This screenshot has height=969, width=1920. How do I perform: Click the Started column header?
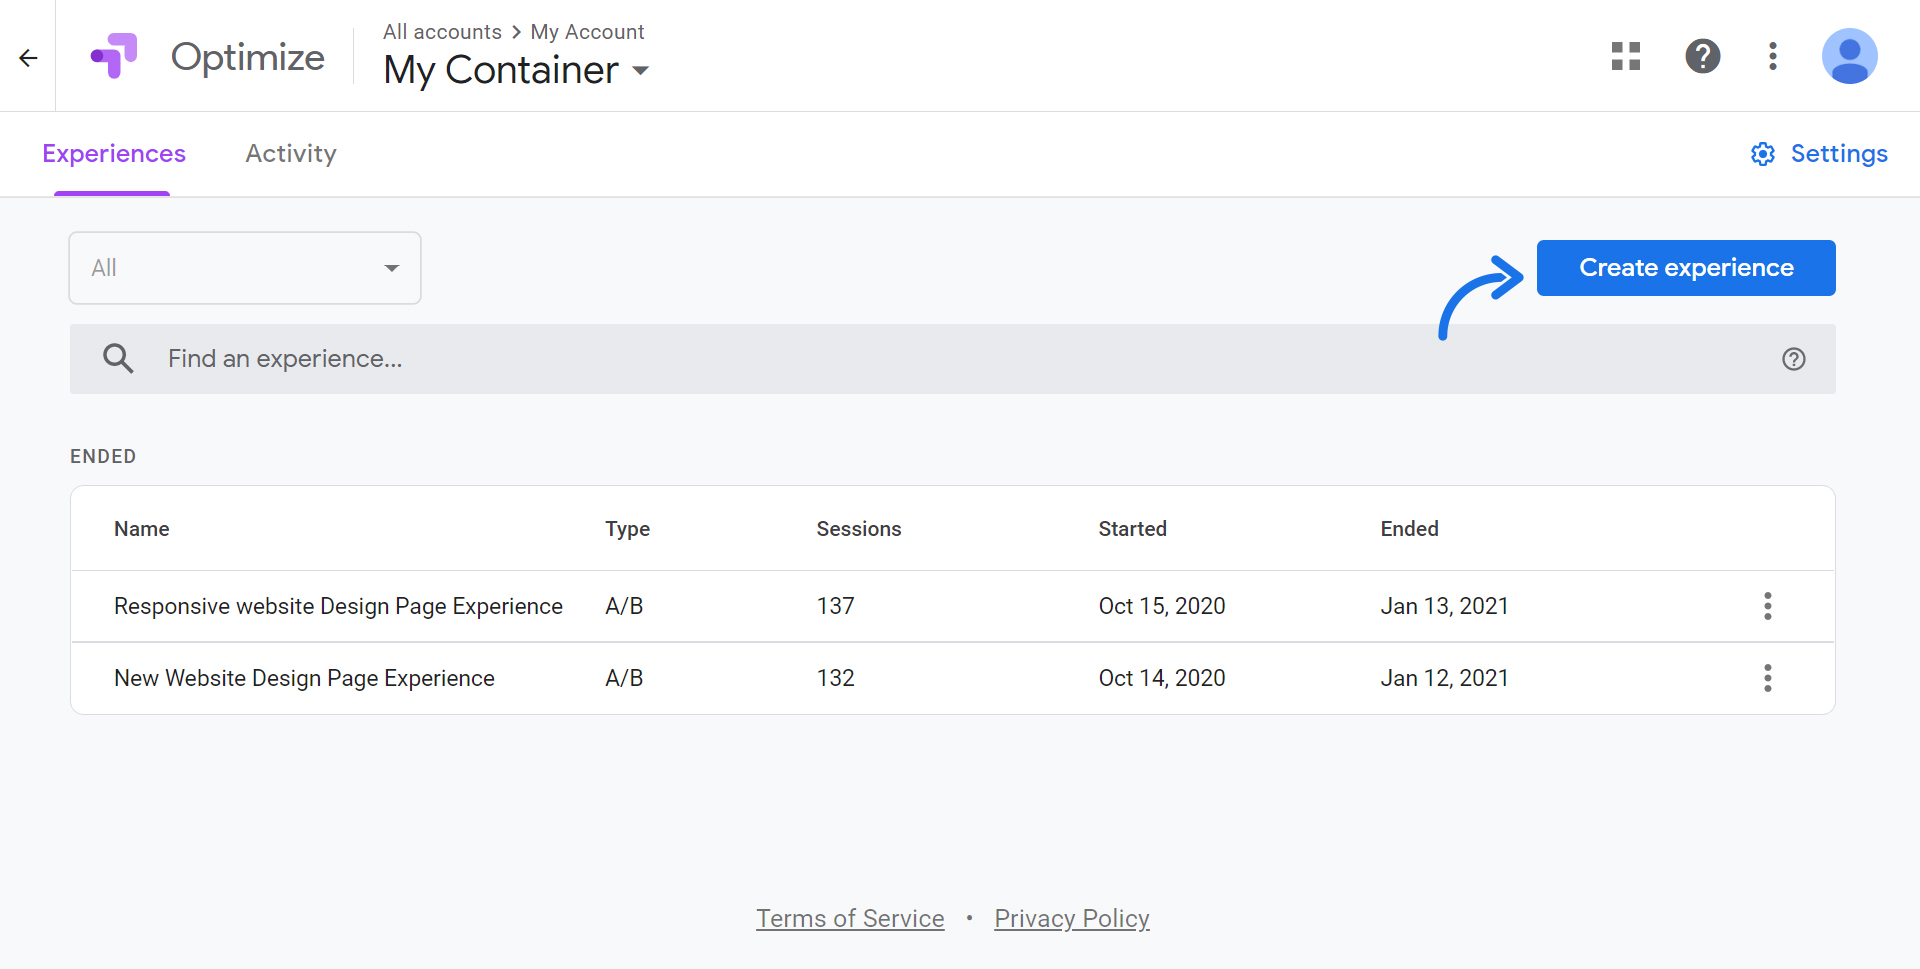click(1132, 529)
